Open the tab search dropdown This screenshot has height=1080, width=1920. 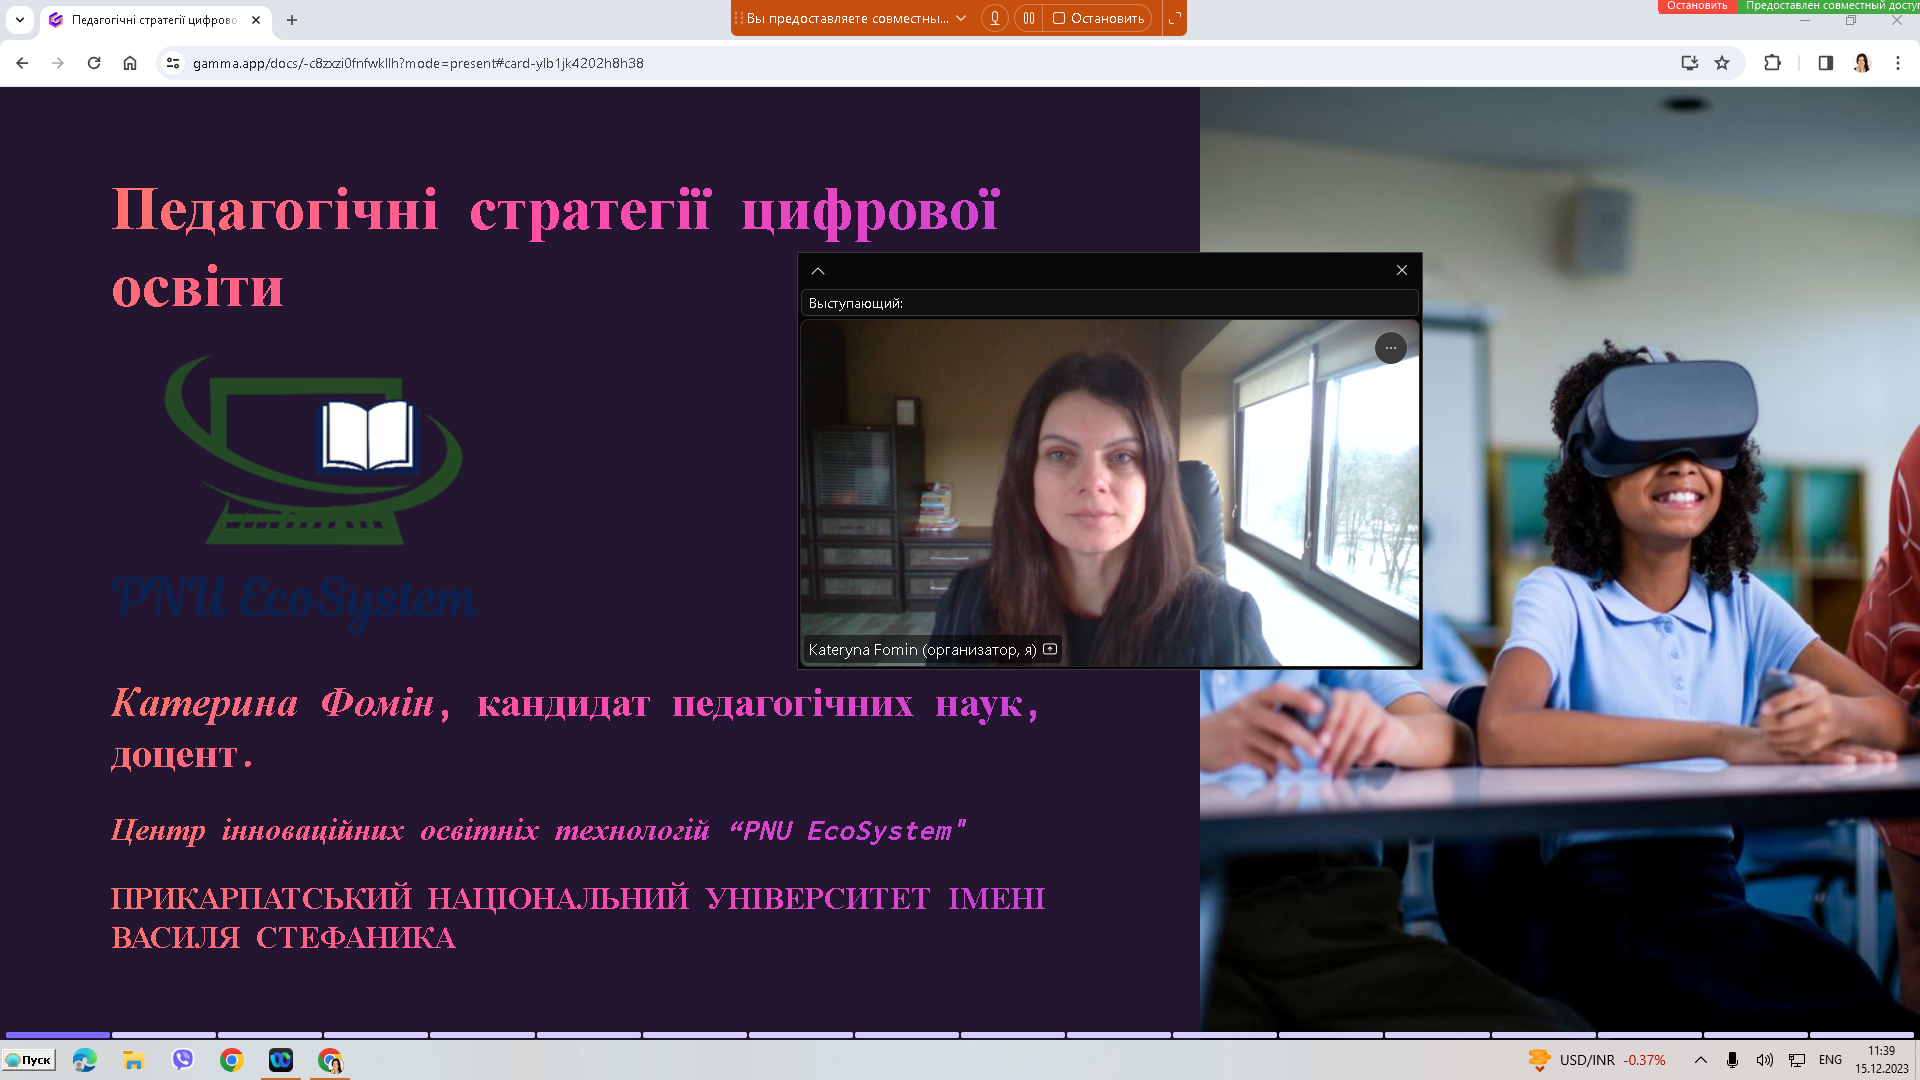coord(20,20)
